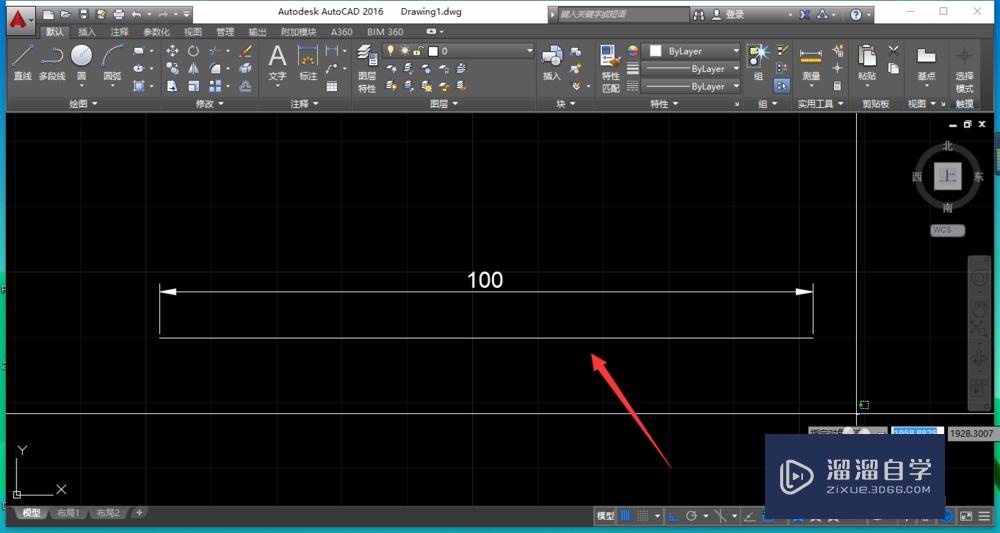Click the search keyword input field
The height and width of the screenshot is (533, 1000).
[x=622, y=14]
